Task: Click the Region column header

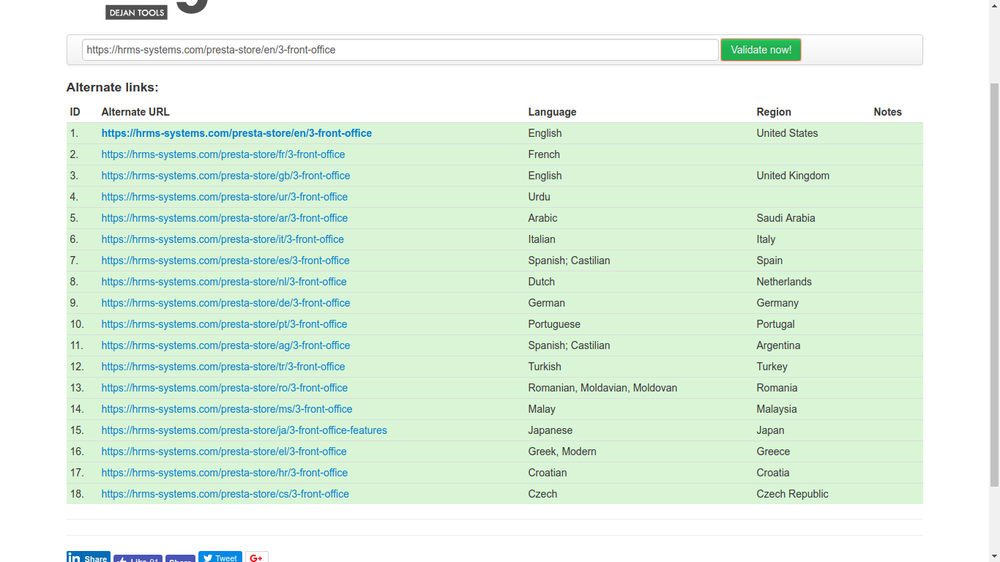Action: coord(774,112)
